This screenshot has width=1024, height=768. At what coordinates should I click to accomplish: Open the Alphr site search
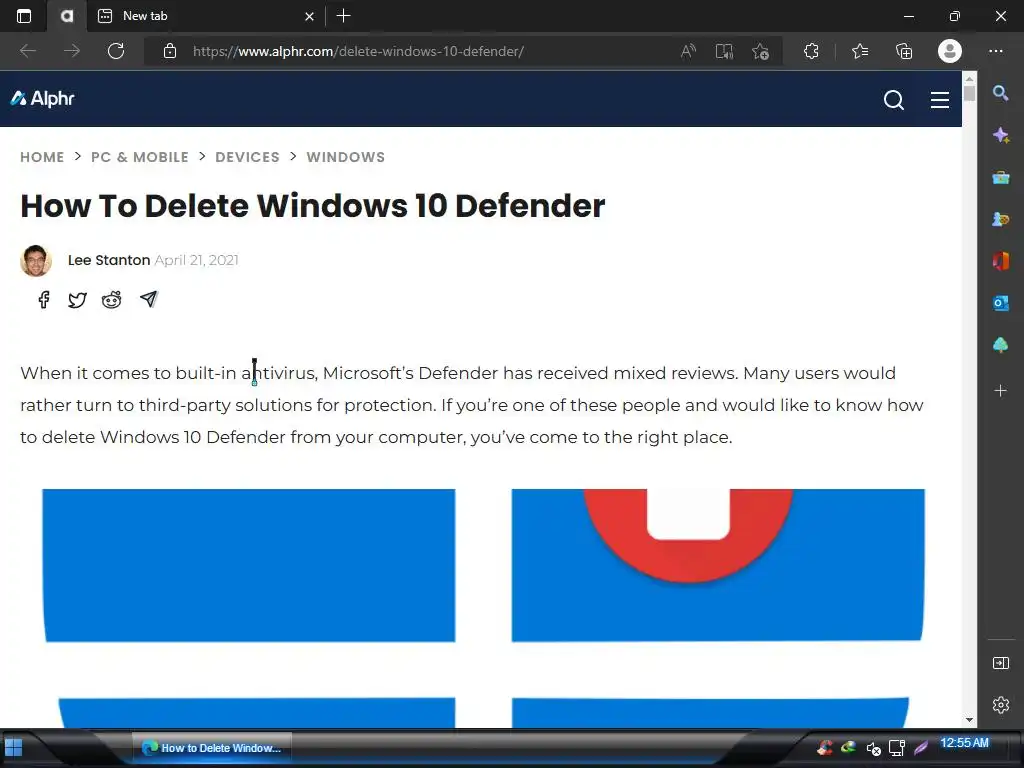click(893, 100)
